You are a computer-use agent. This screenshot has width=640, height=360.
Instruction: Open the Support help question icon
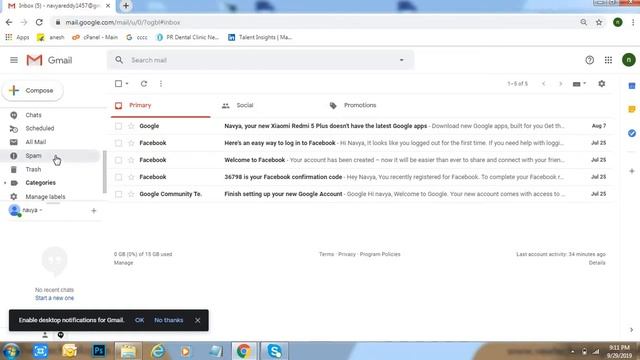(589, 60)
